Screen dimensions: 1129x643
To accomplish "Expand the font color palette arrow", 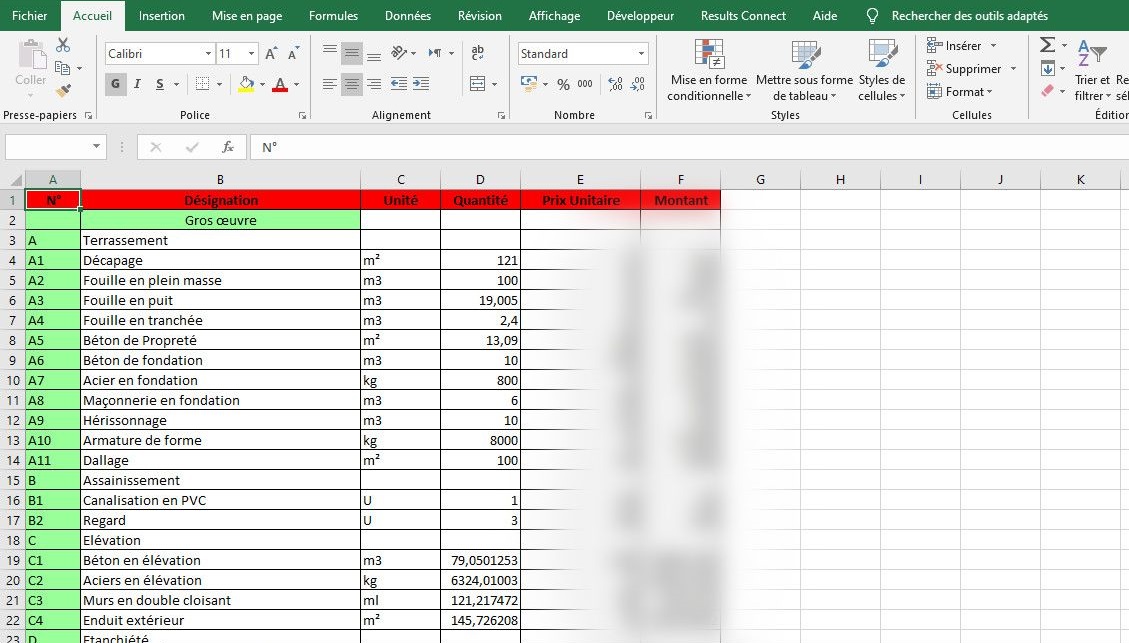I will coord(296,84).
